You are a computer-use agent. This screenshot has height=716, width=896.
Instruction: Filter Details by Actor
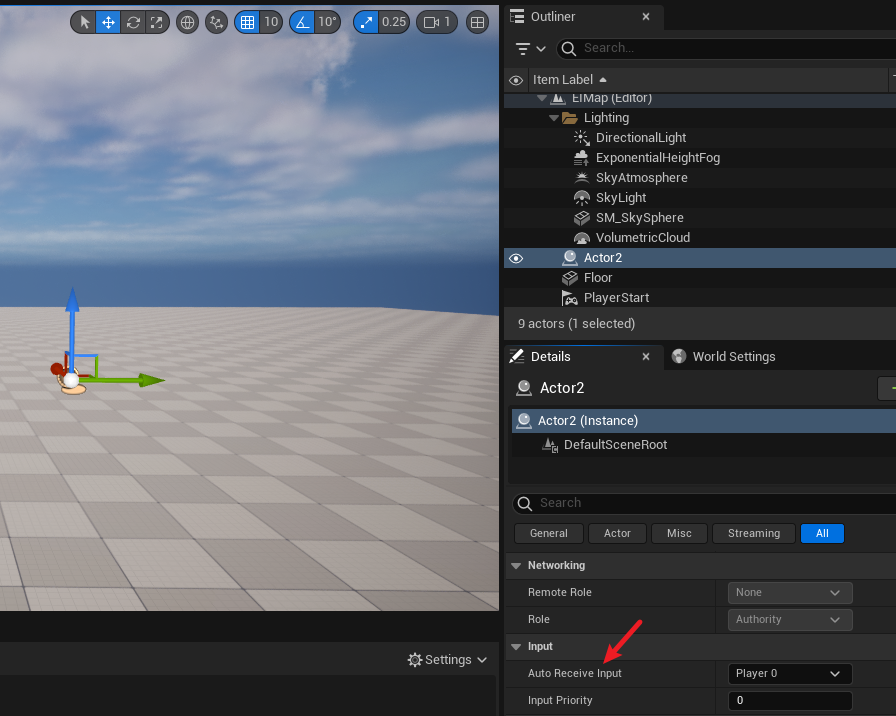pos(617,533)
